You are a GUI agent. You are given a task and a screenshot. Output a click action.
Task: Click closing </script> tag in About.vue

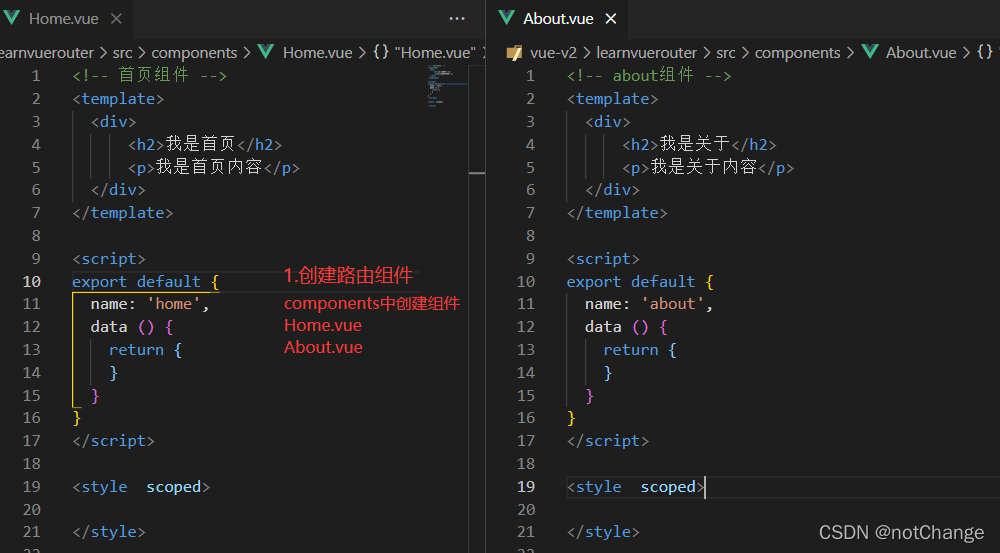point(608,441)
